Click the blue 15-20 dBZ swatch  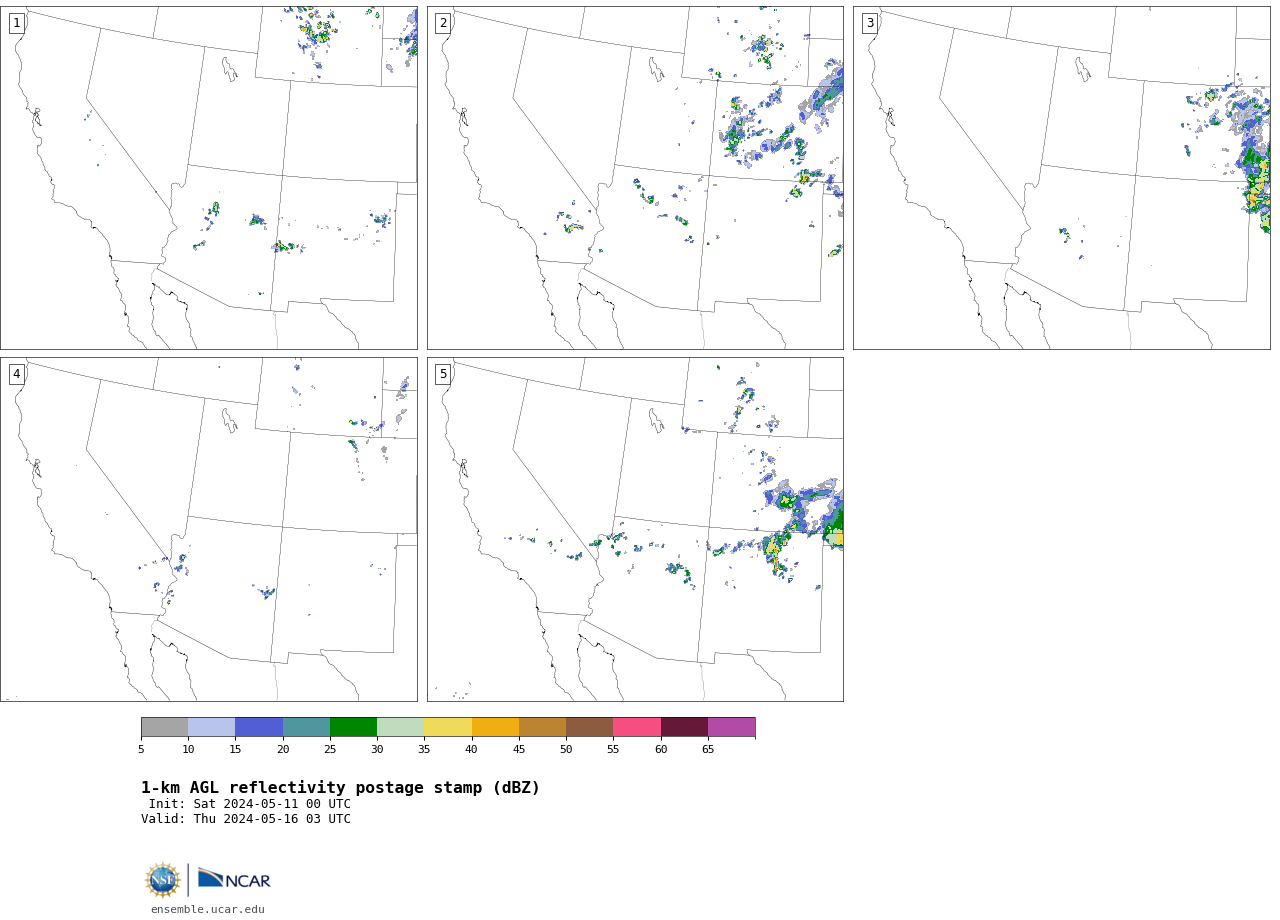point(259,727)
